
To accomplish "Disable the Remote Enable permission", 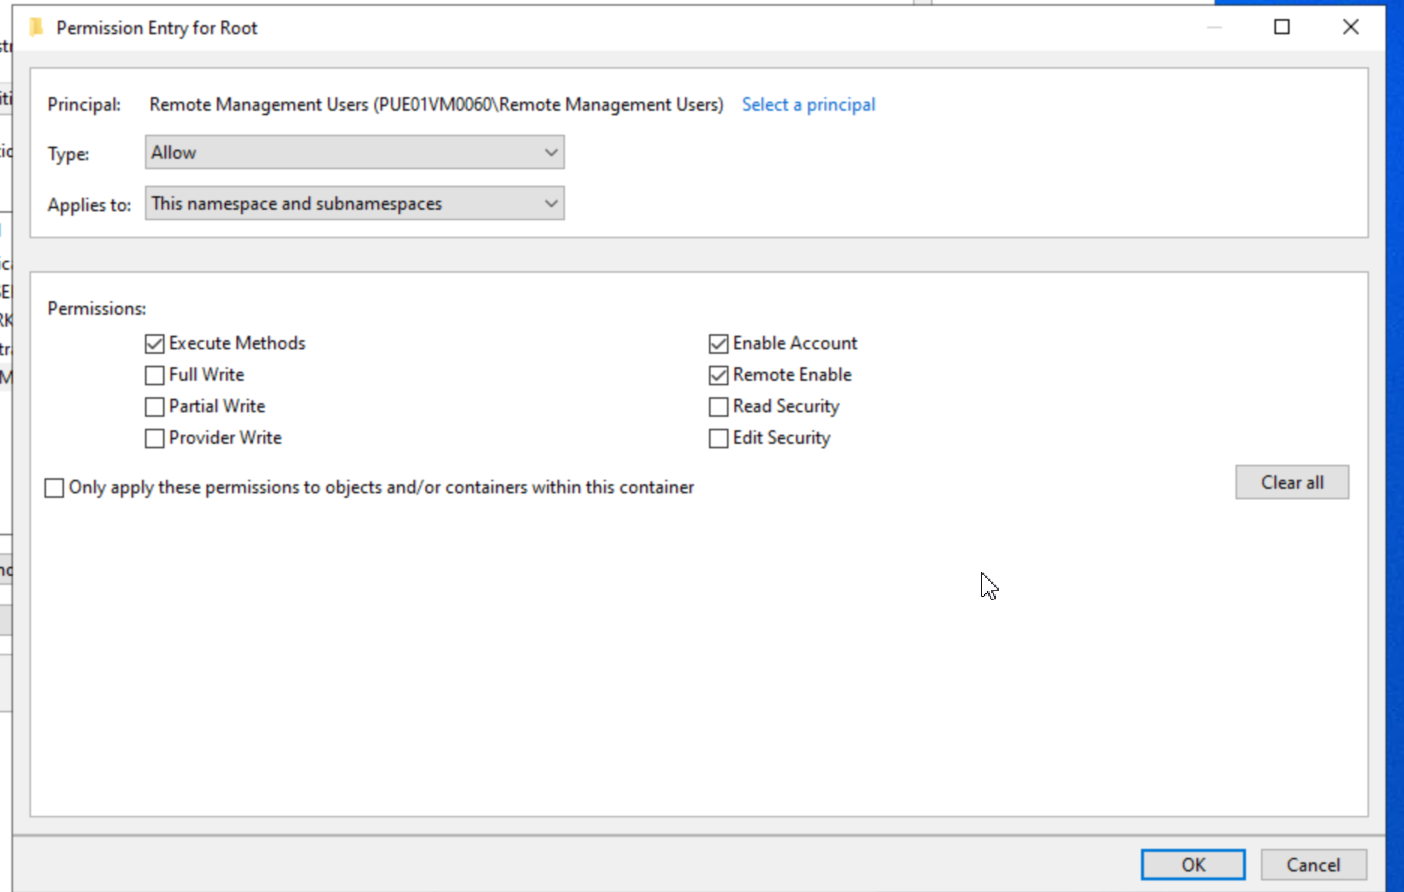I will [x=718, y=375].
